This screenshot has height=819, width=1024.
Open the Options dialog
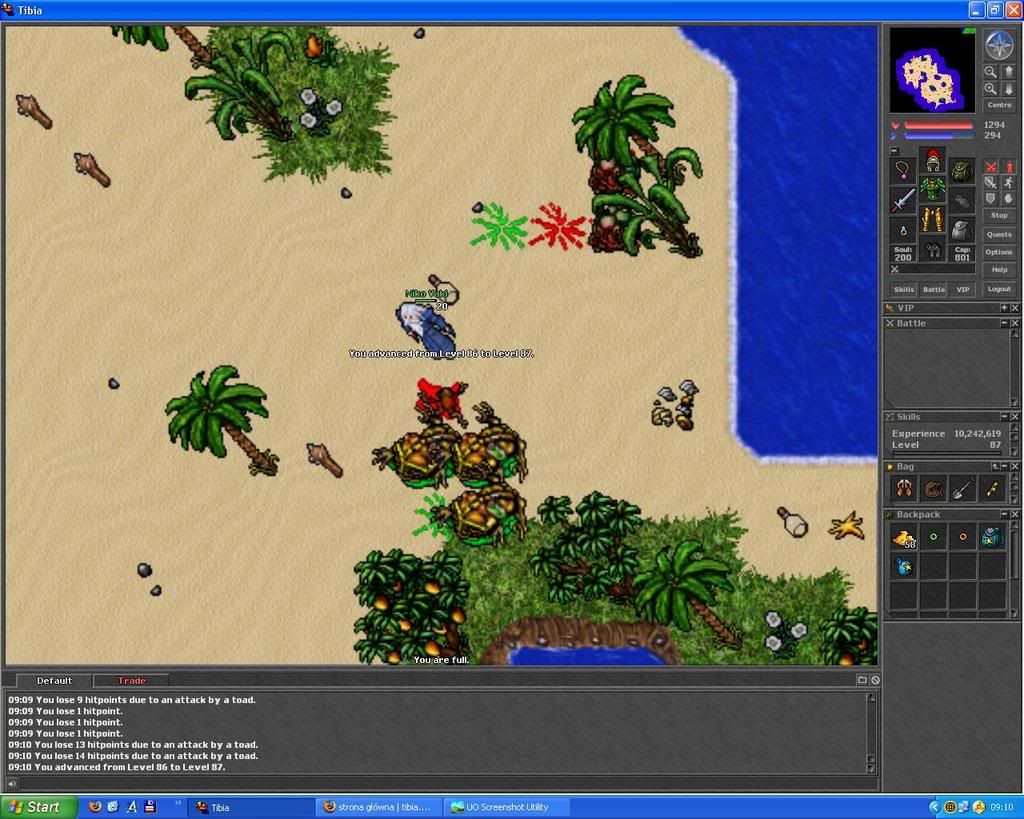(x=999, y=251)
